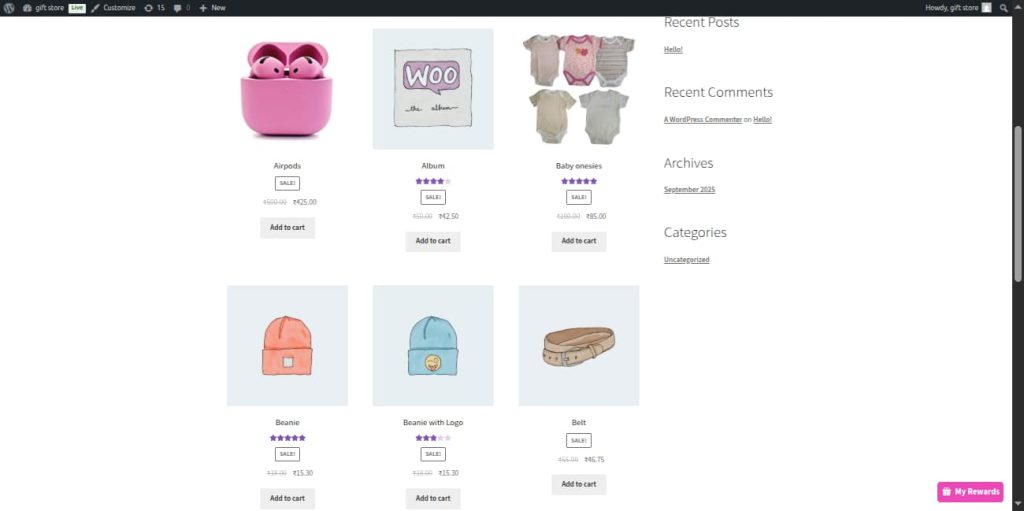Screen dimensions: 1024x511
Task: Click the user avatar in admin bar
Action: point(986,8)
